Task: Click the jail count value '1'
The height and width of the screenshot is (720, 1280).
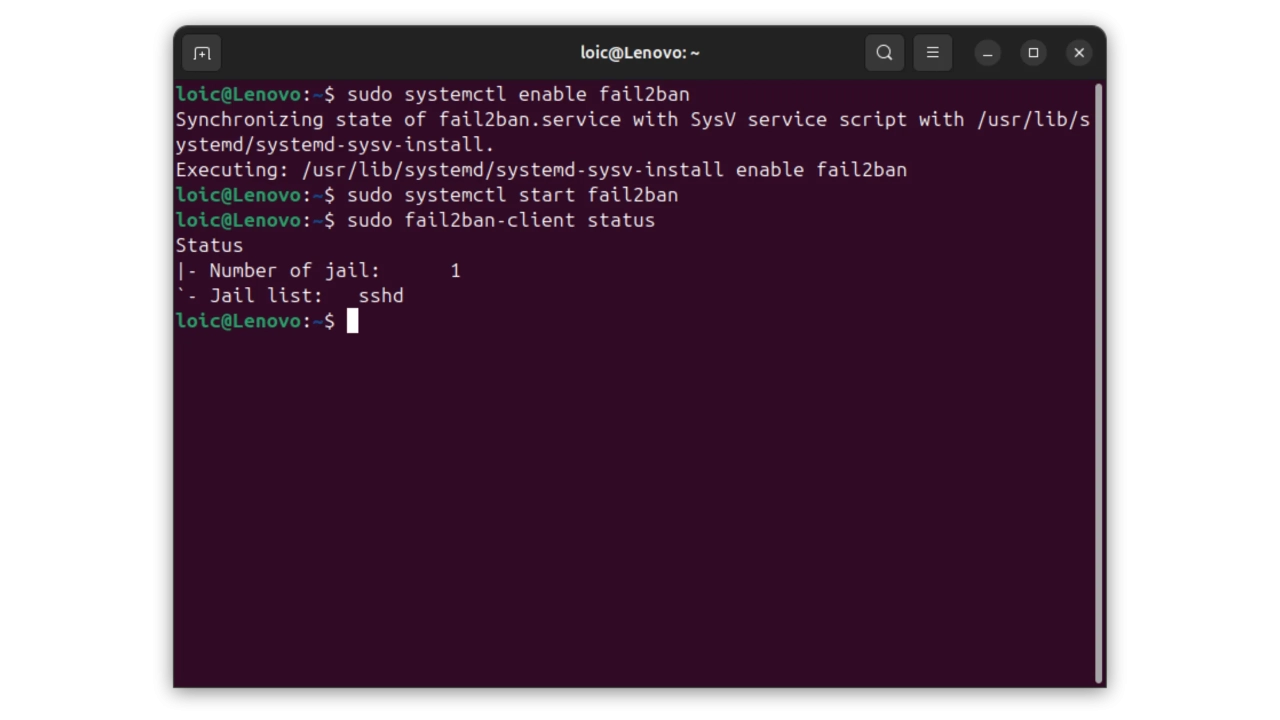Action: click(x=455, y=271)
